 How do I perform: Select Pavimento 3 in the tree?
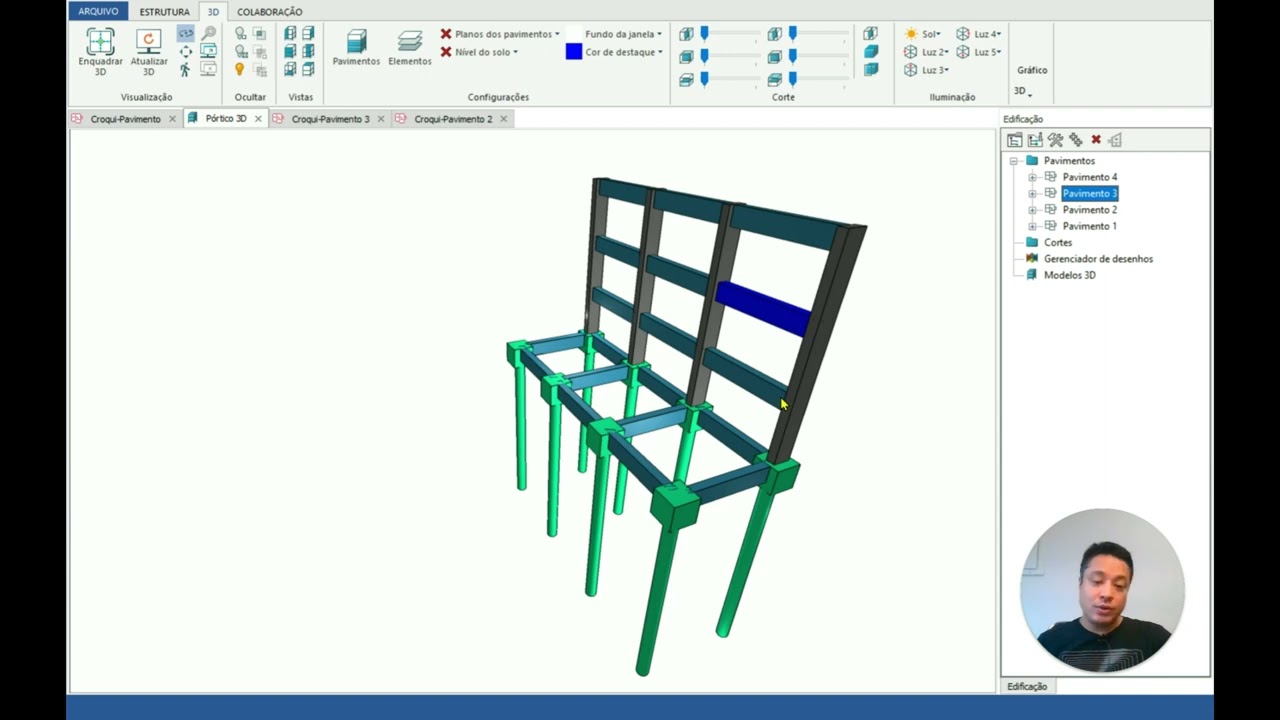(x=1089, y=193)
